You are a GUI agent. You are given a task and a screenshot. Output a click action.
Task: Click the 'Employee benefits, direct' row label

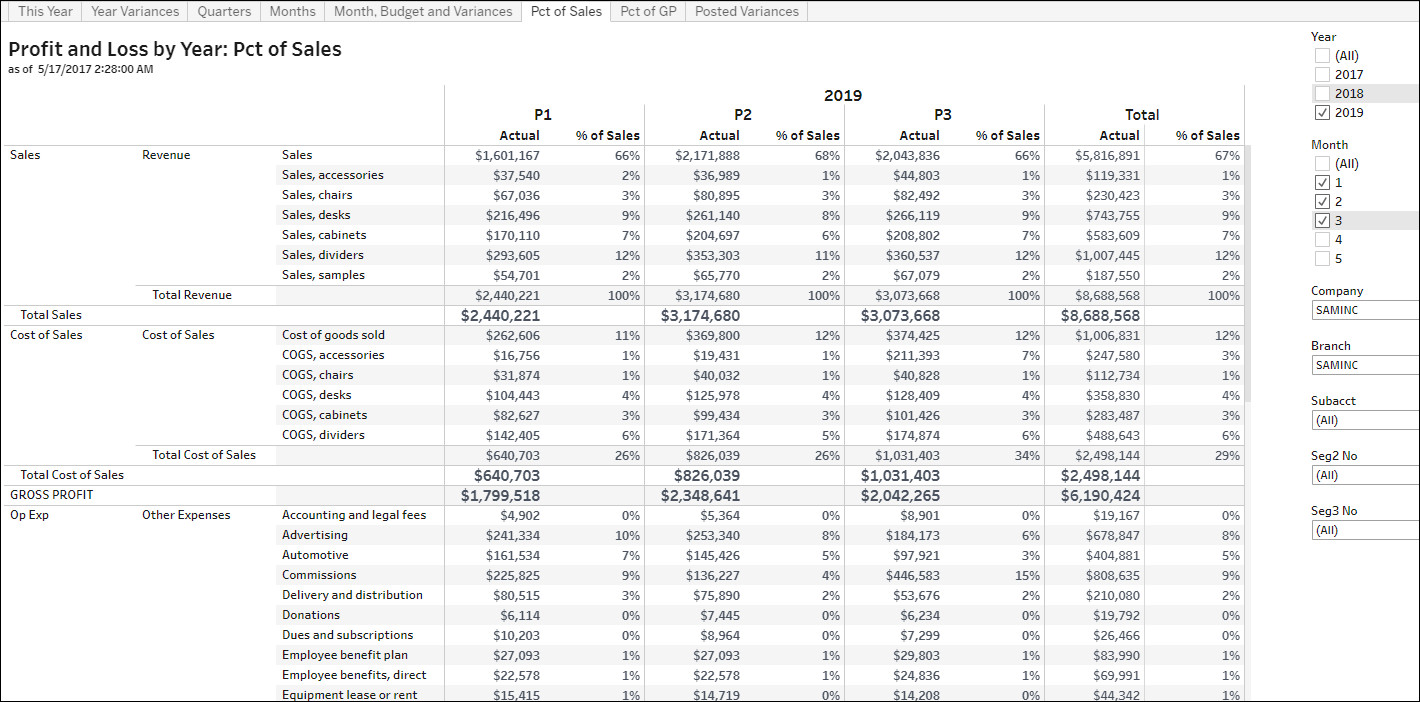pos(354,675)
